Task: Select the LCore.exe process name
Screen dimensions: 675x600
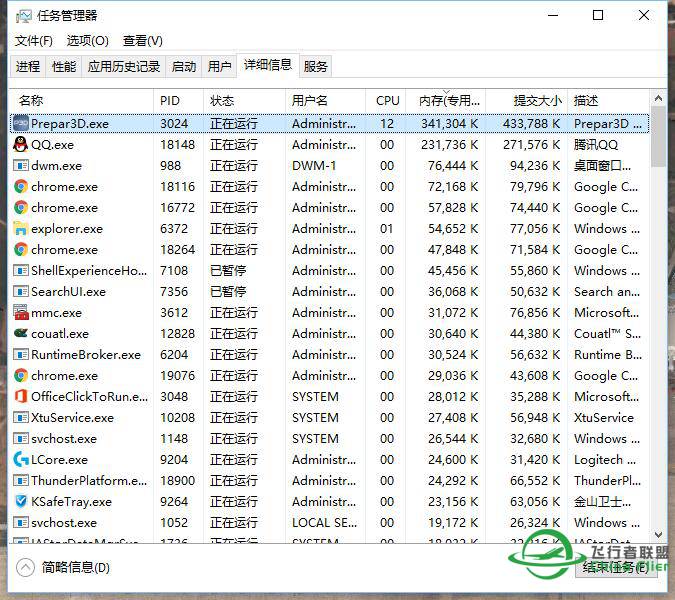Action: coord(59,460)
